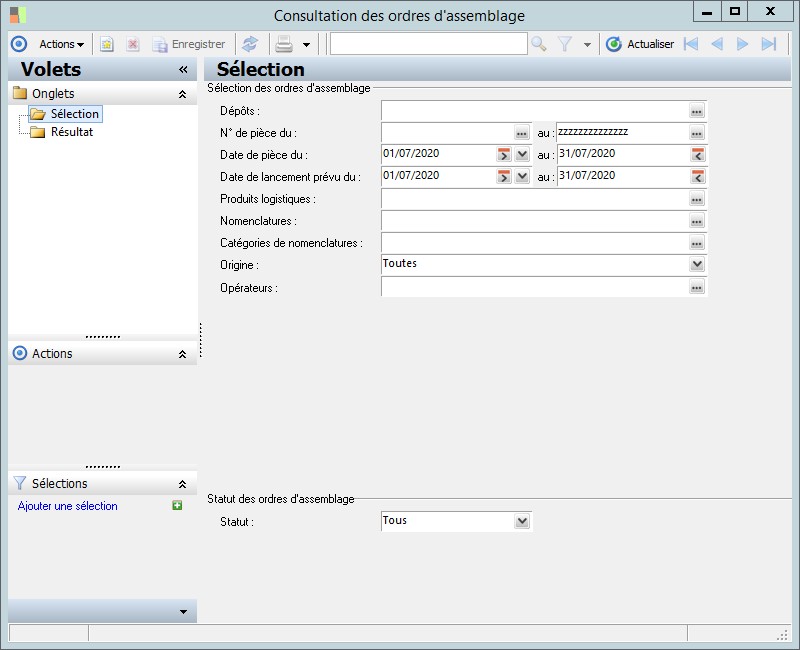Screen dimensions: 800x650
Task: Open the Statut dropdown
Action: click(521, 521)
